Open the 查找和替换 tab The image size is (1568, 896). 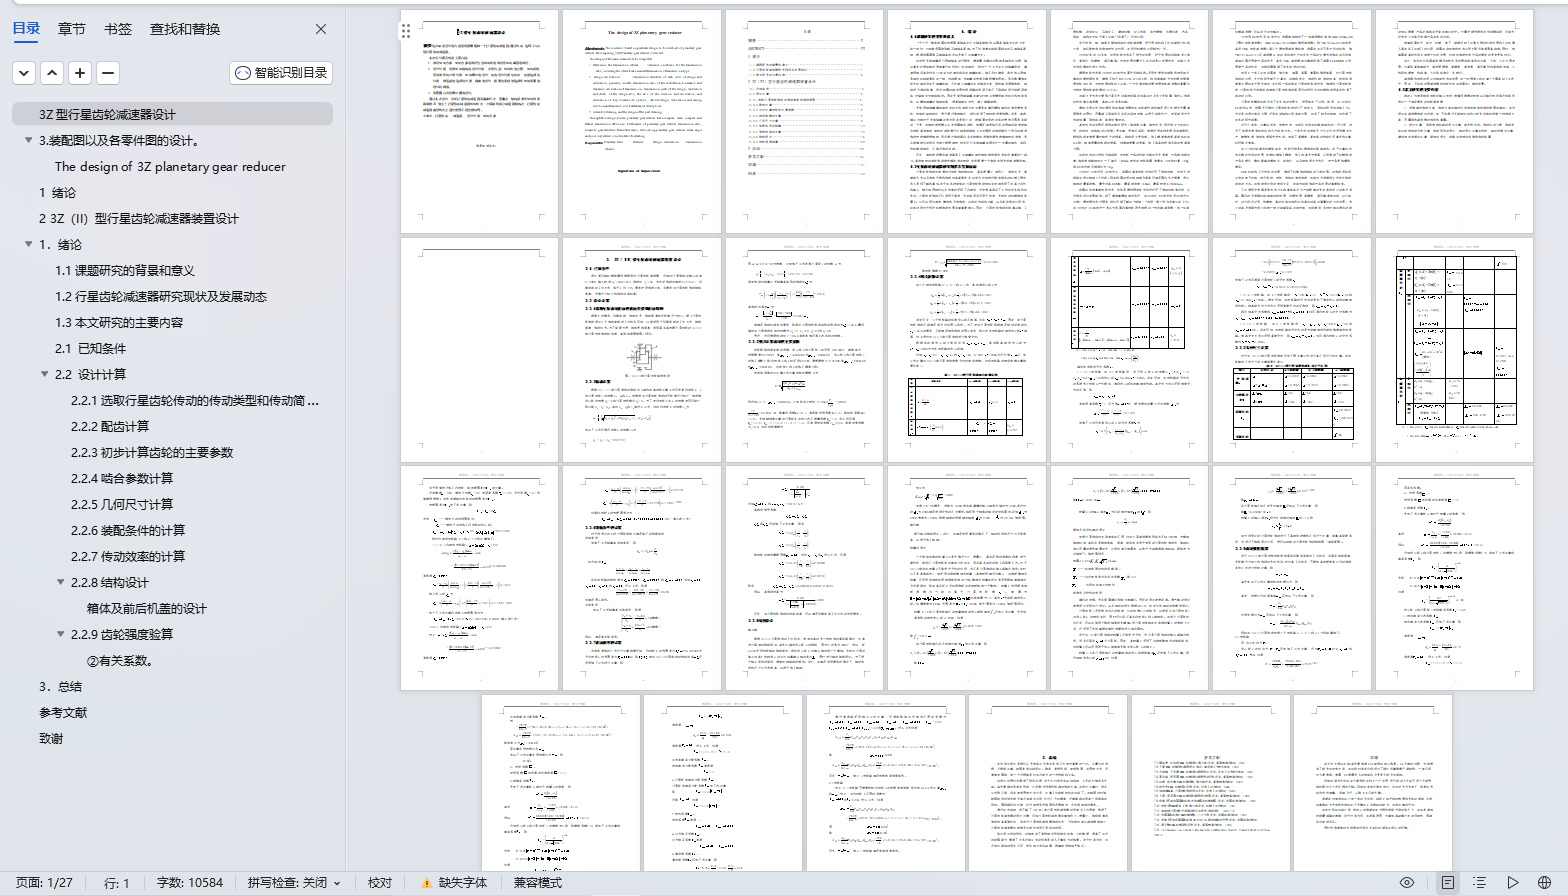tap(185, 29)
